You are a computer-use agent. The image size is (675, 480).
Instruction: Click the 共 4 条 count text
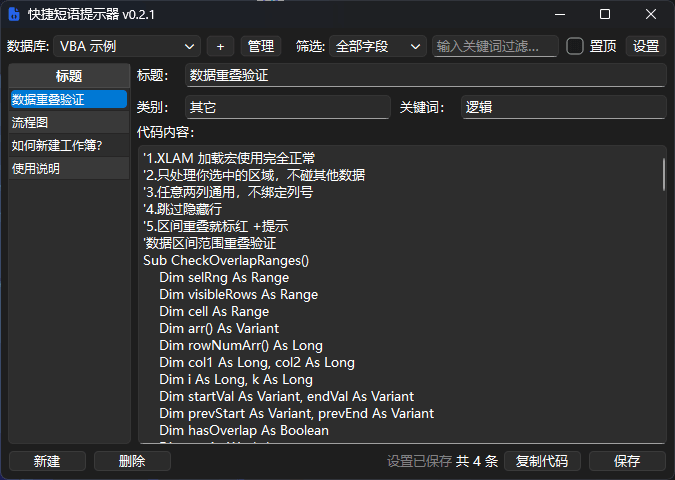click(x=477, y=461)
